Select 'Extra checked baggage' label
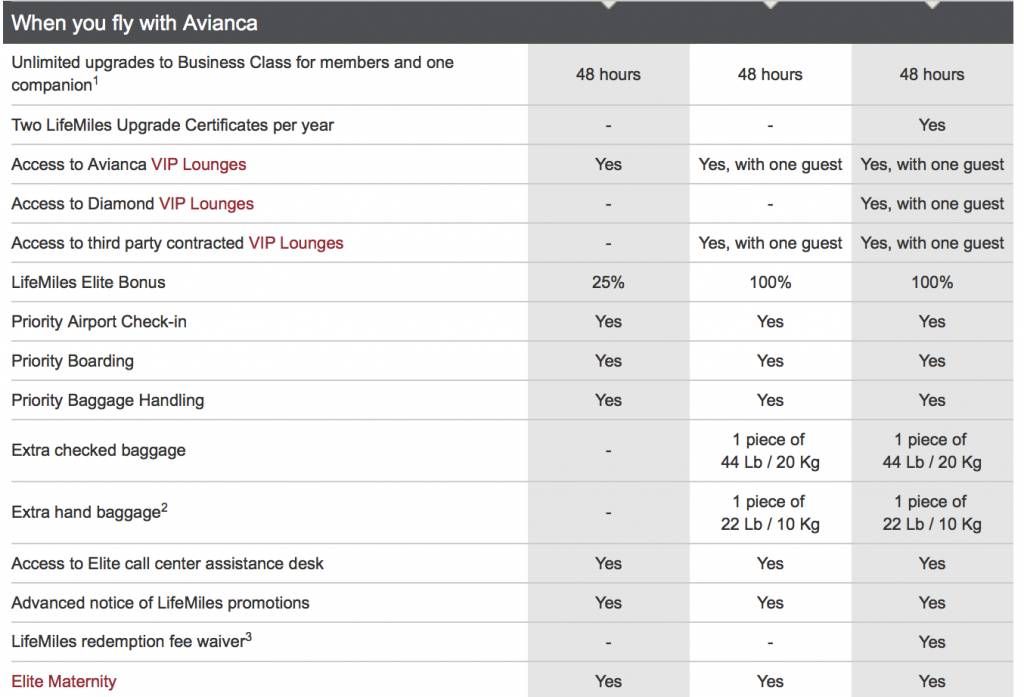 click(x=99, y=450)
